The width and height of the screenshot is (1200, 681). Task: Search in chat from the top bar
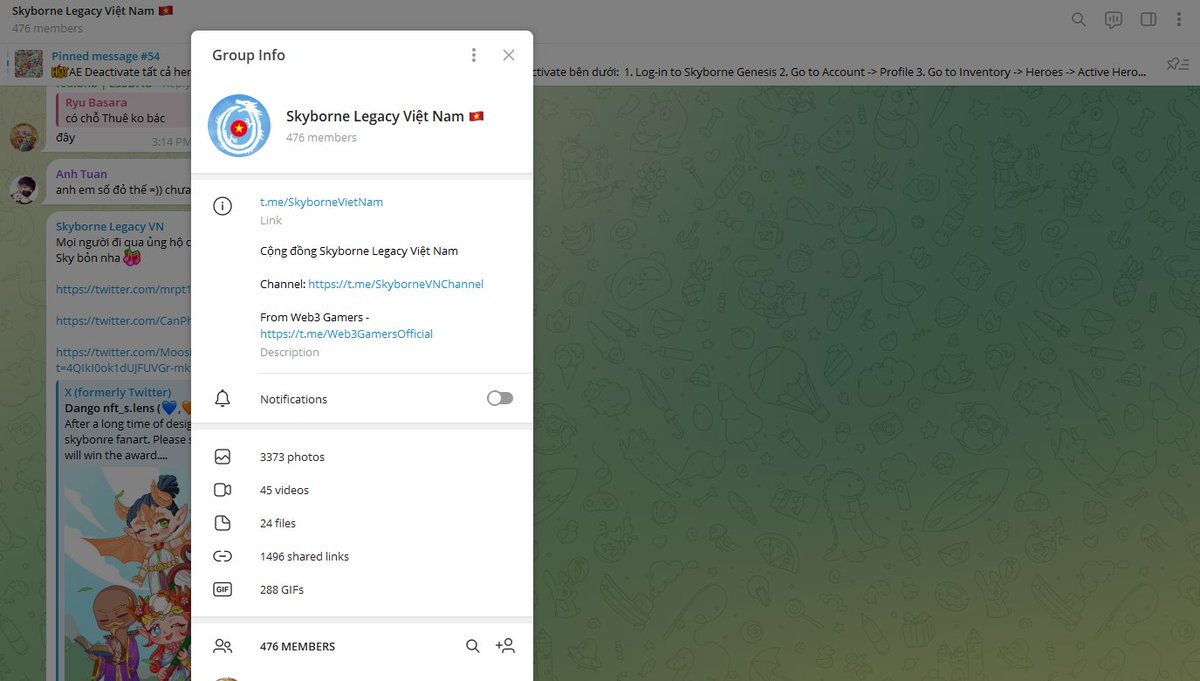click(x=1079, y=19)
